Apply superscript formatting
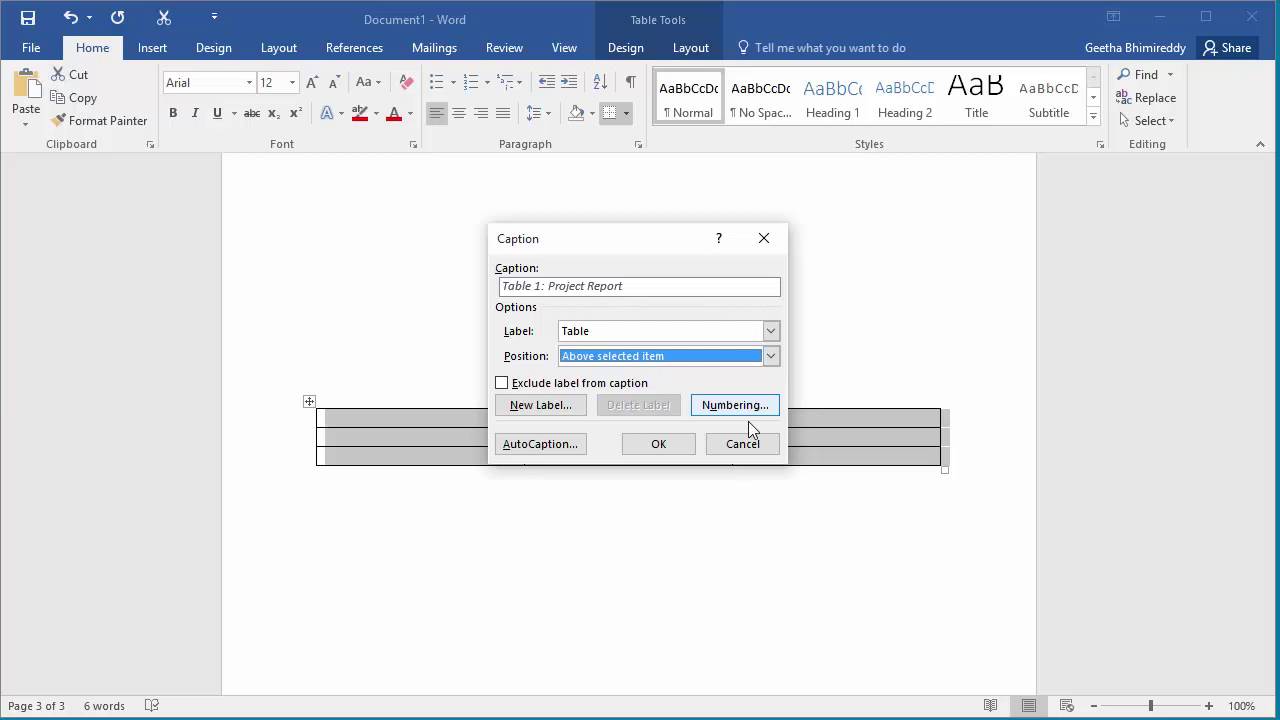 point(295,114)
